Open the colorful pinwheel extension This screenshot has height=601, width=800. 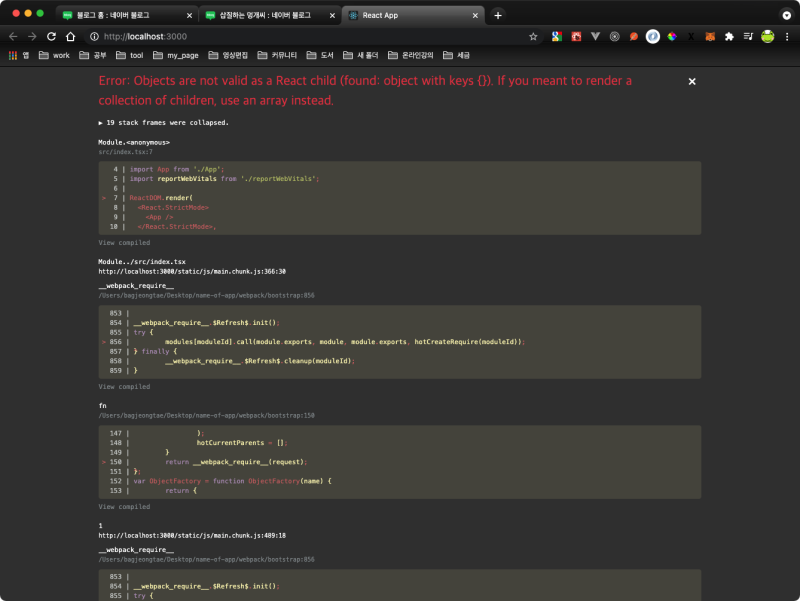670,35
